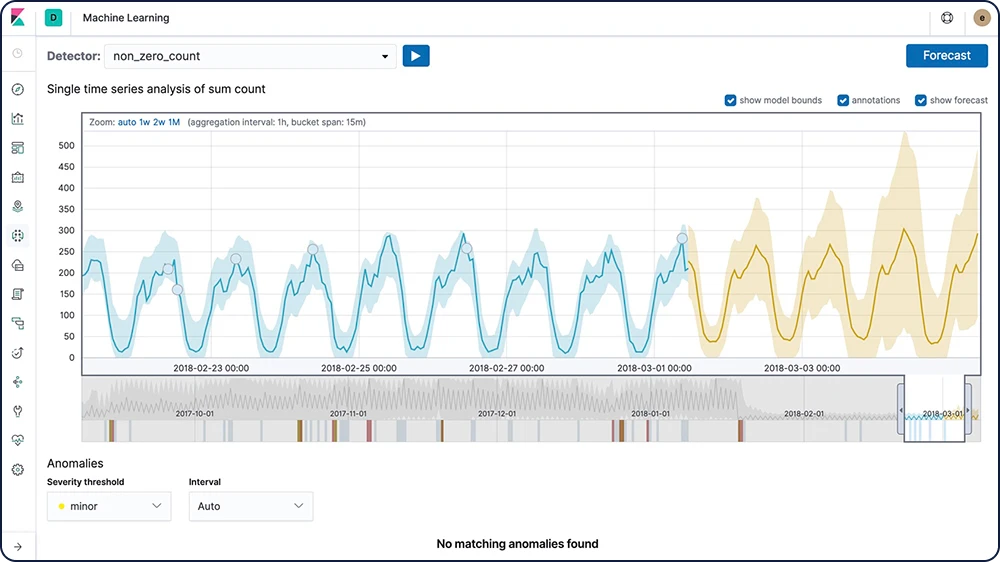Open Discover from the compass icon
Screen dimensions: 1000x562
pos(17,90)
